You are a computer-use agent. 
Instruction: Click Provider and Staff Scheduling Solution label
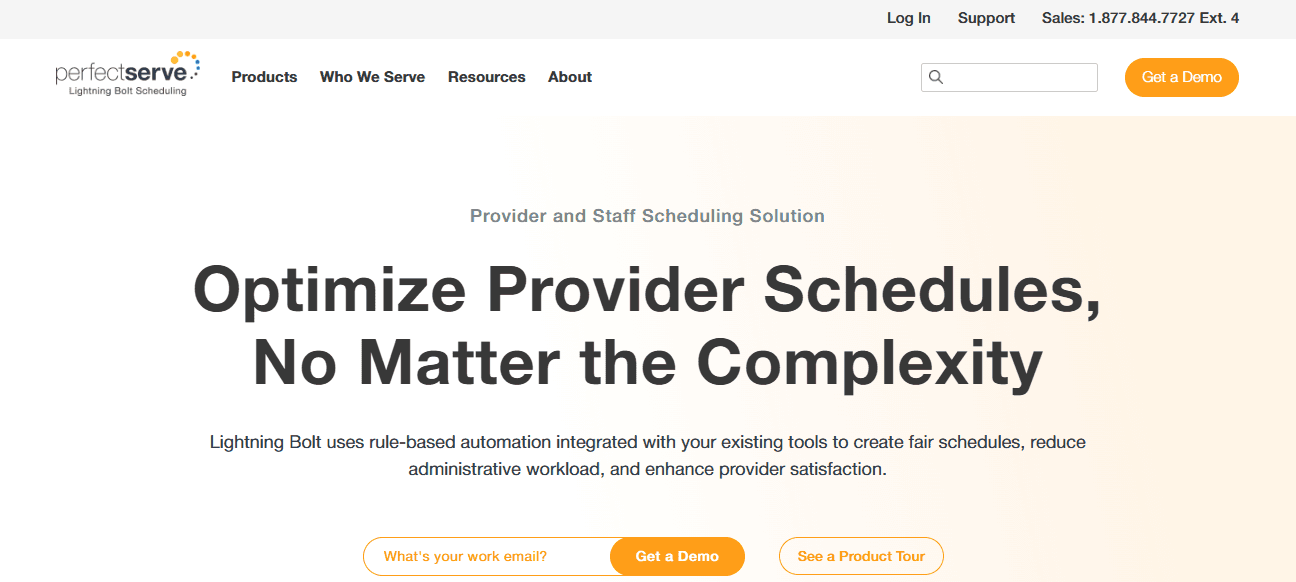tap(647, 215)
